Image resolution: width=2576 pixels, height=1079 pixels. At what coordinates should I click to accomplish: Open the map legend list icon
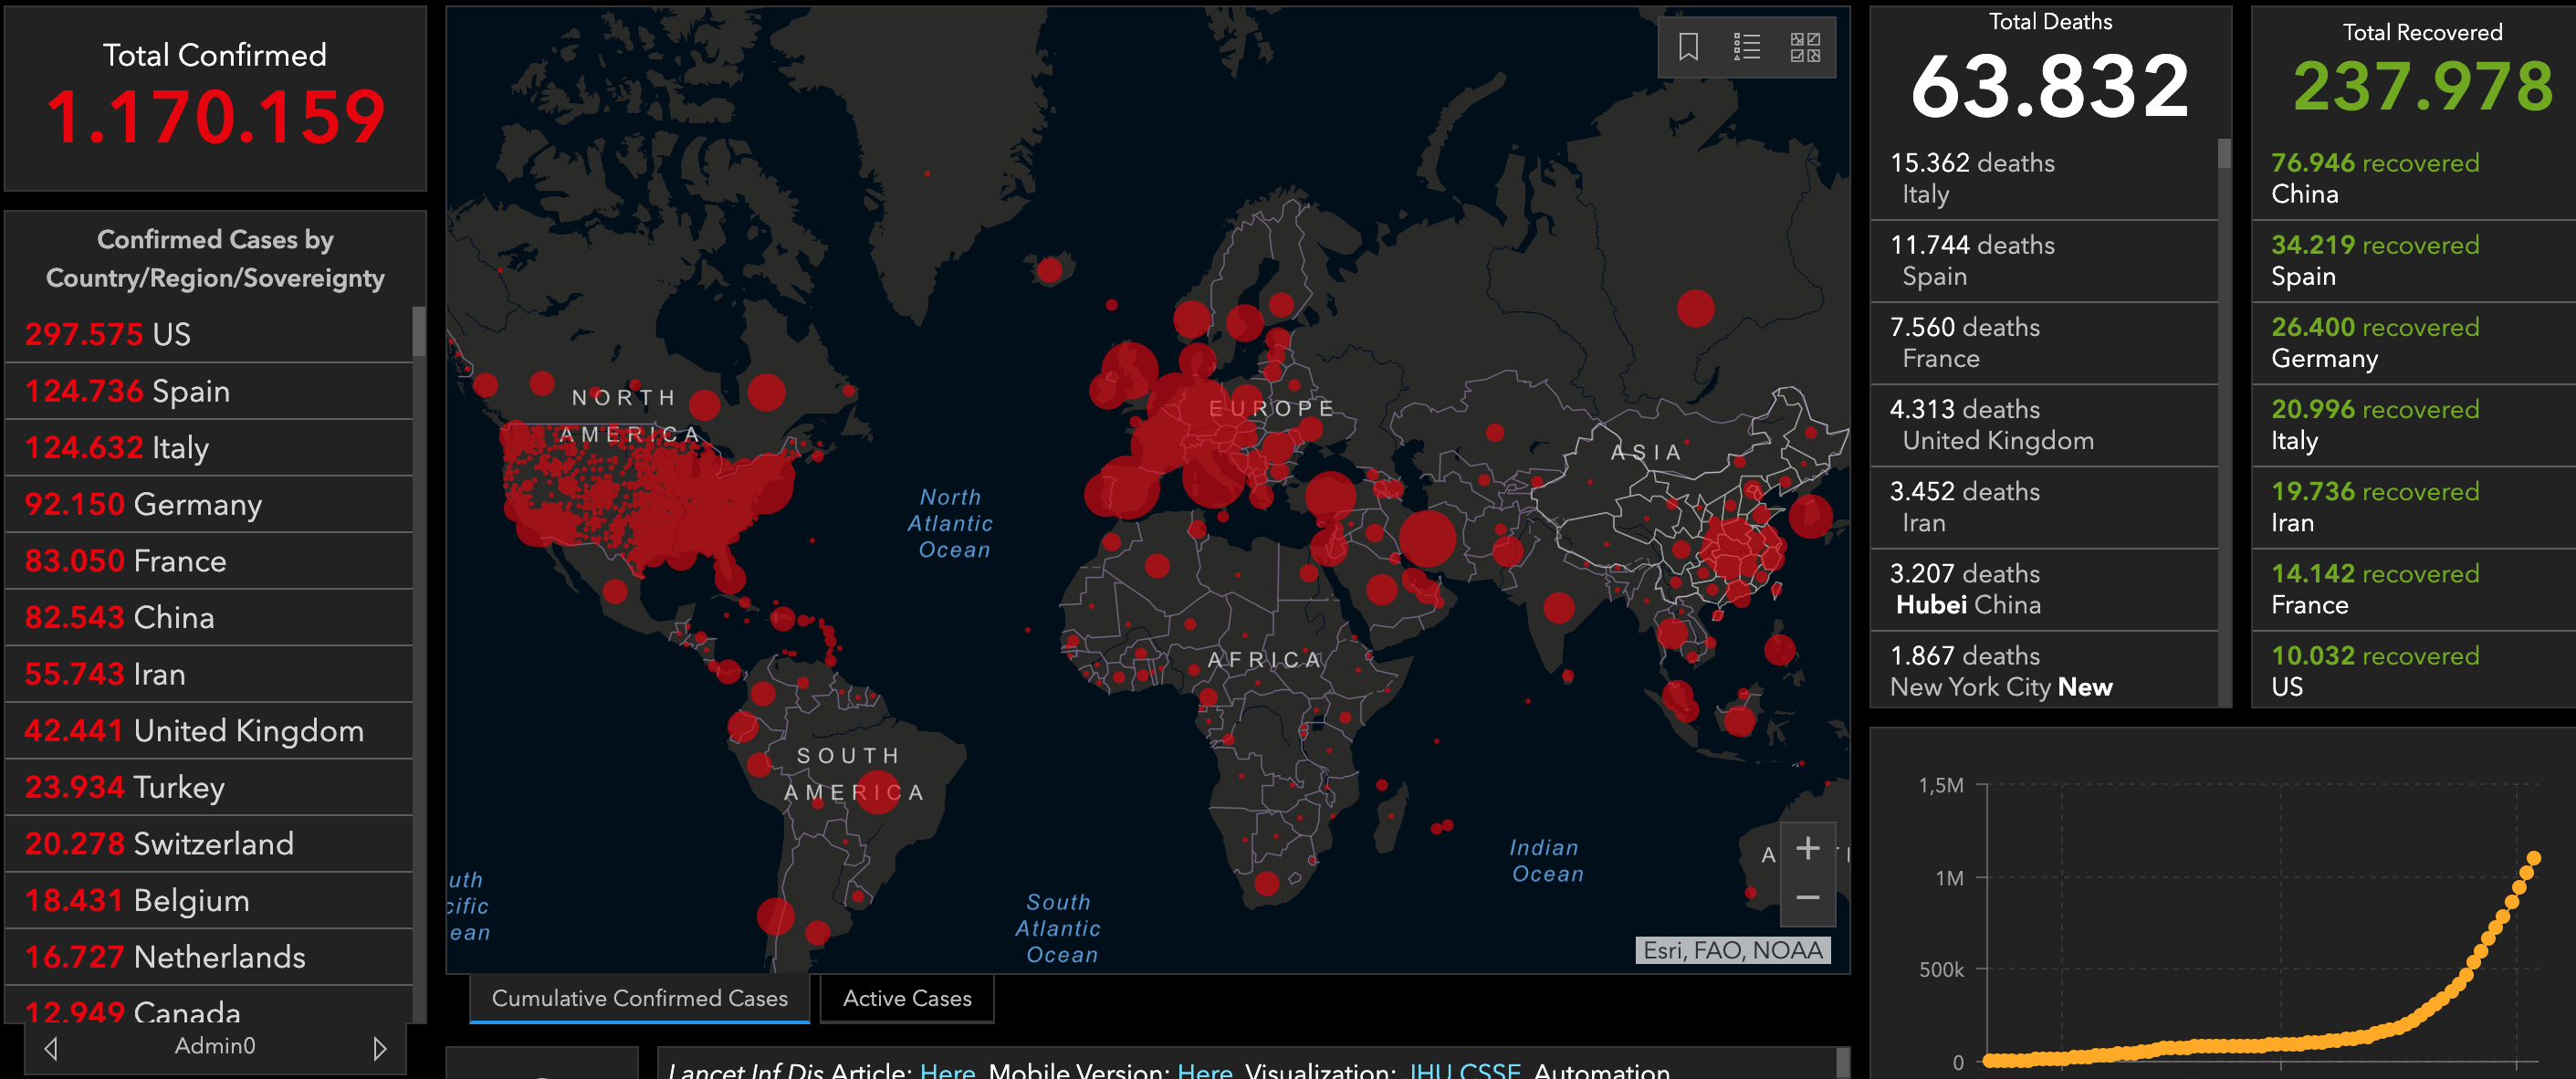(x=1746, y=46)
